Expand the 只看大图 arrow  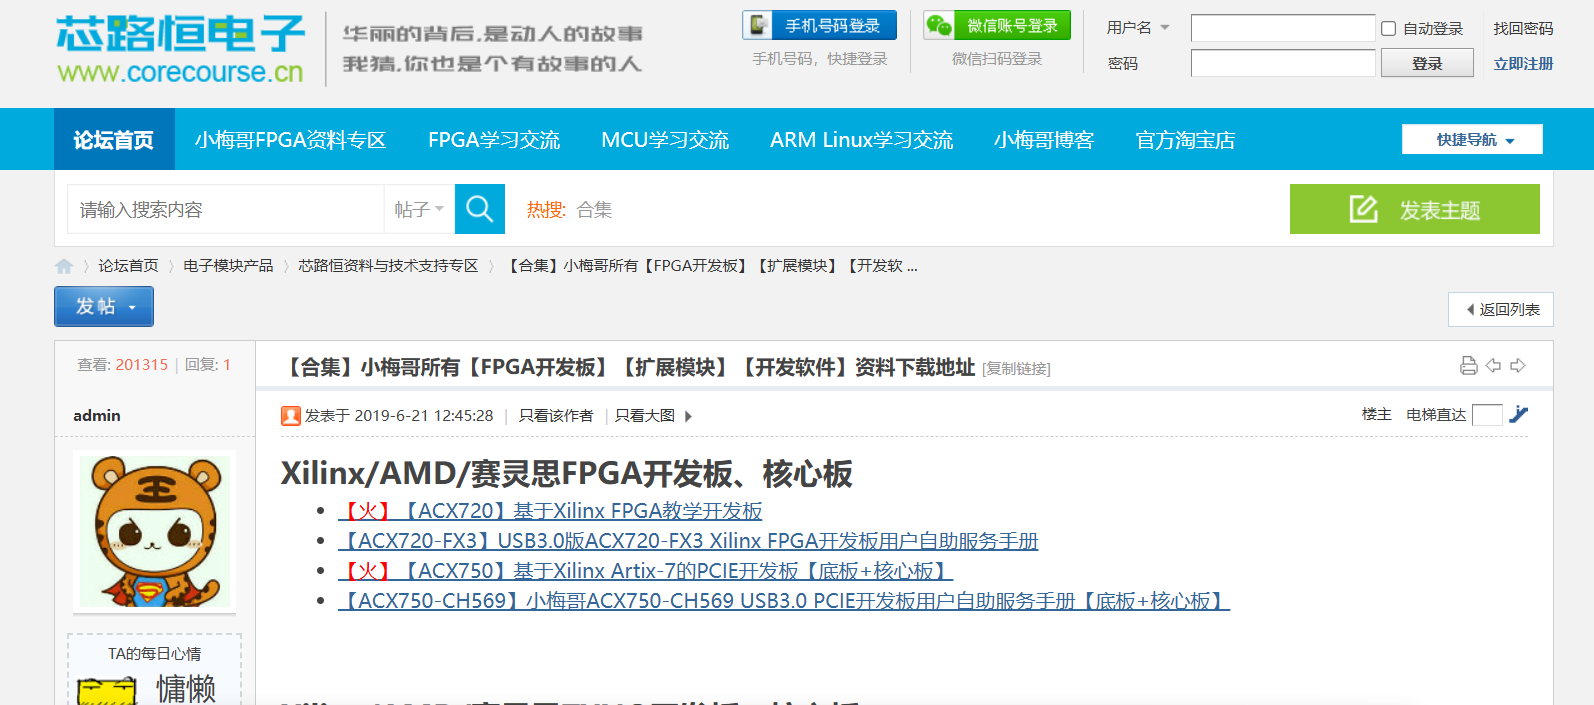coord(688,416)
